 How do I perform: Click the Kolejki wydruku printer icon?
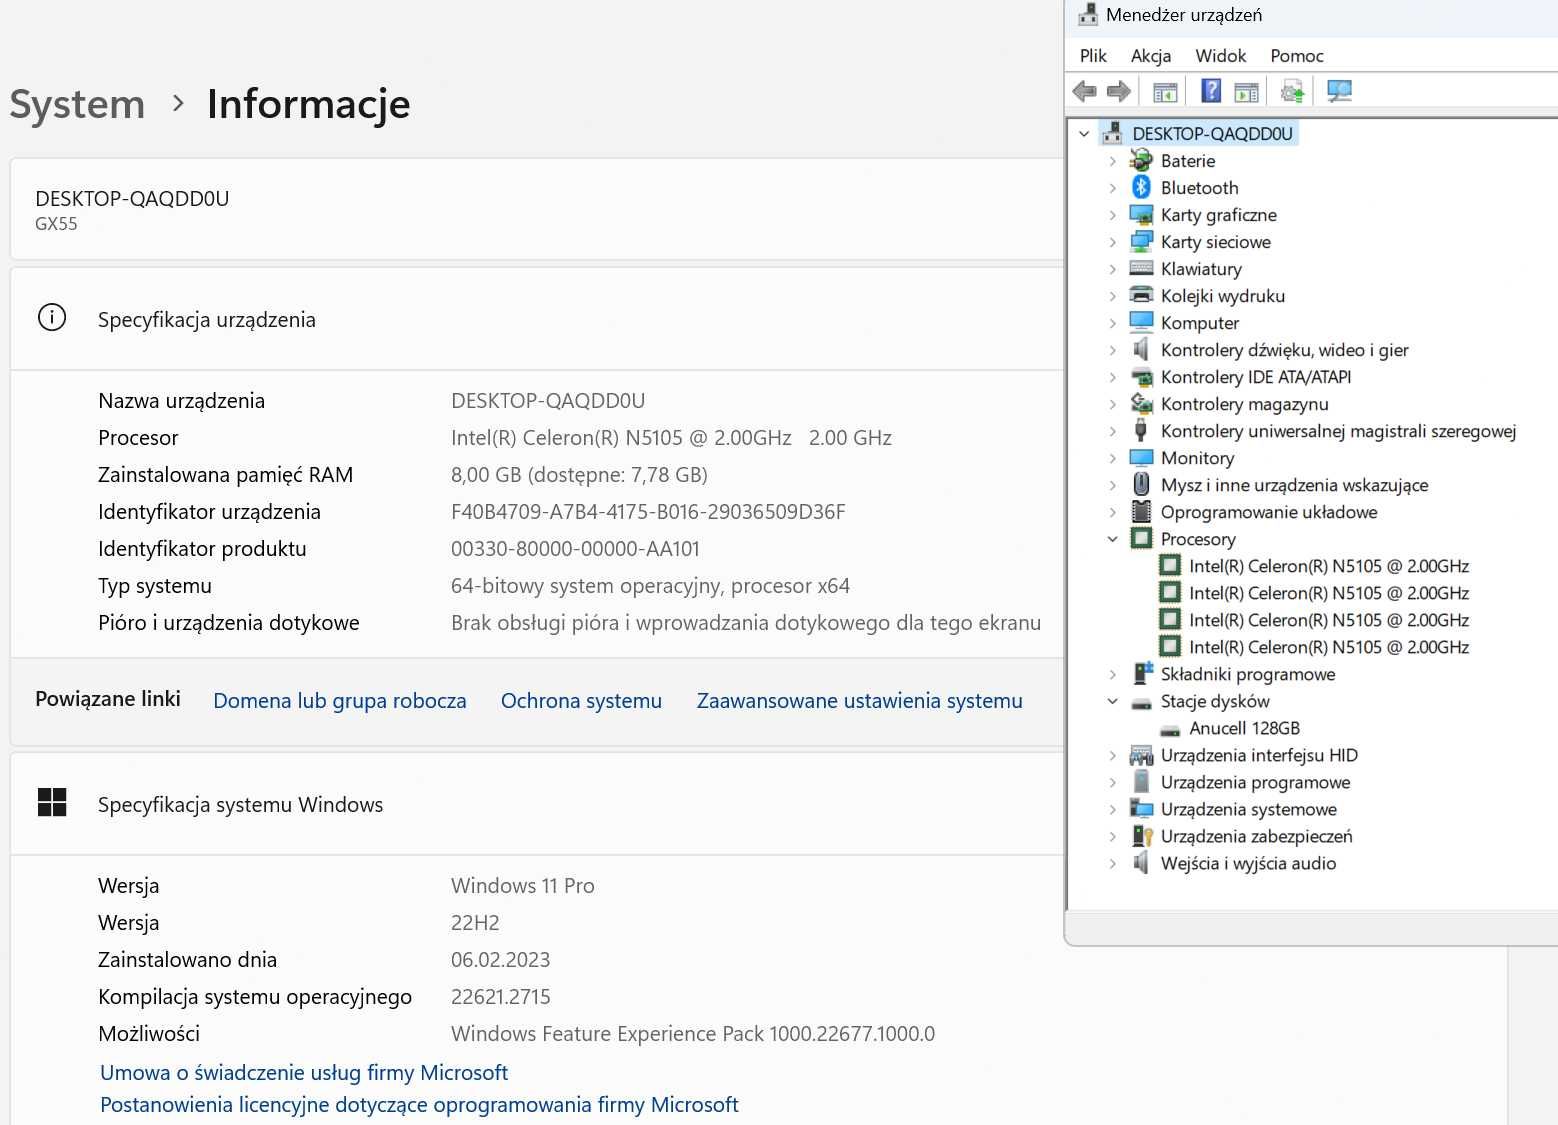pyautogui.click(x=1141, y=295)
